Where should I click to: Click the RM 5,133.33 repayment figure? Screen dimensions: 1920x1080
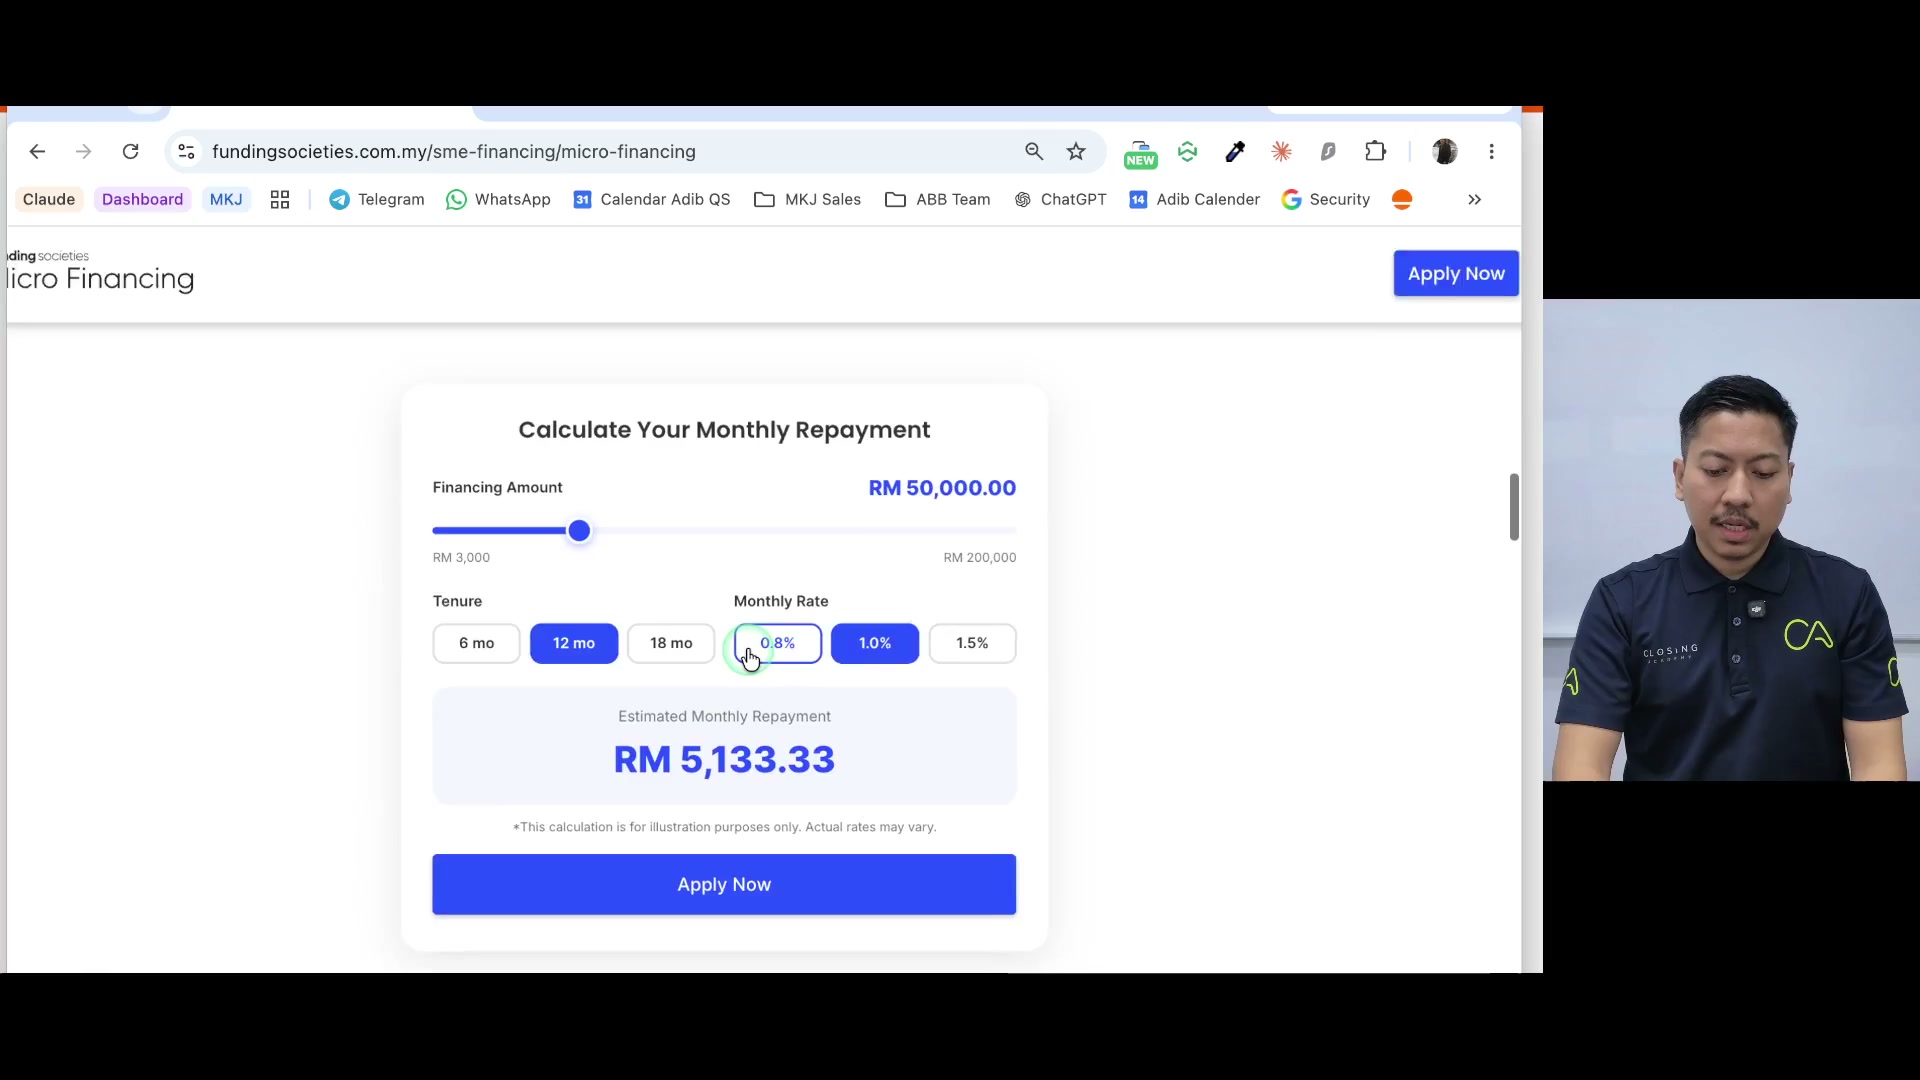(x=724, y=760)
